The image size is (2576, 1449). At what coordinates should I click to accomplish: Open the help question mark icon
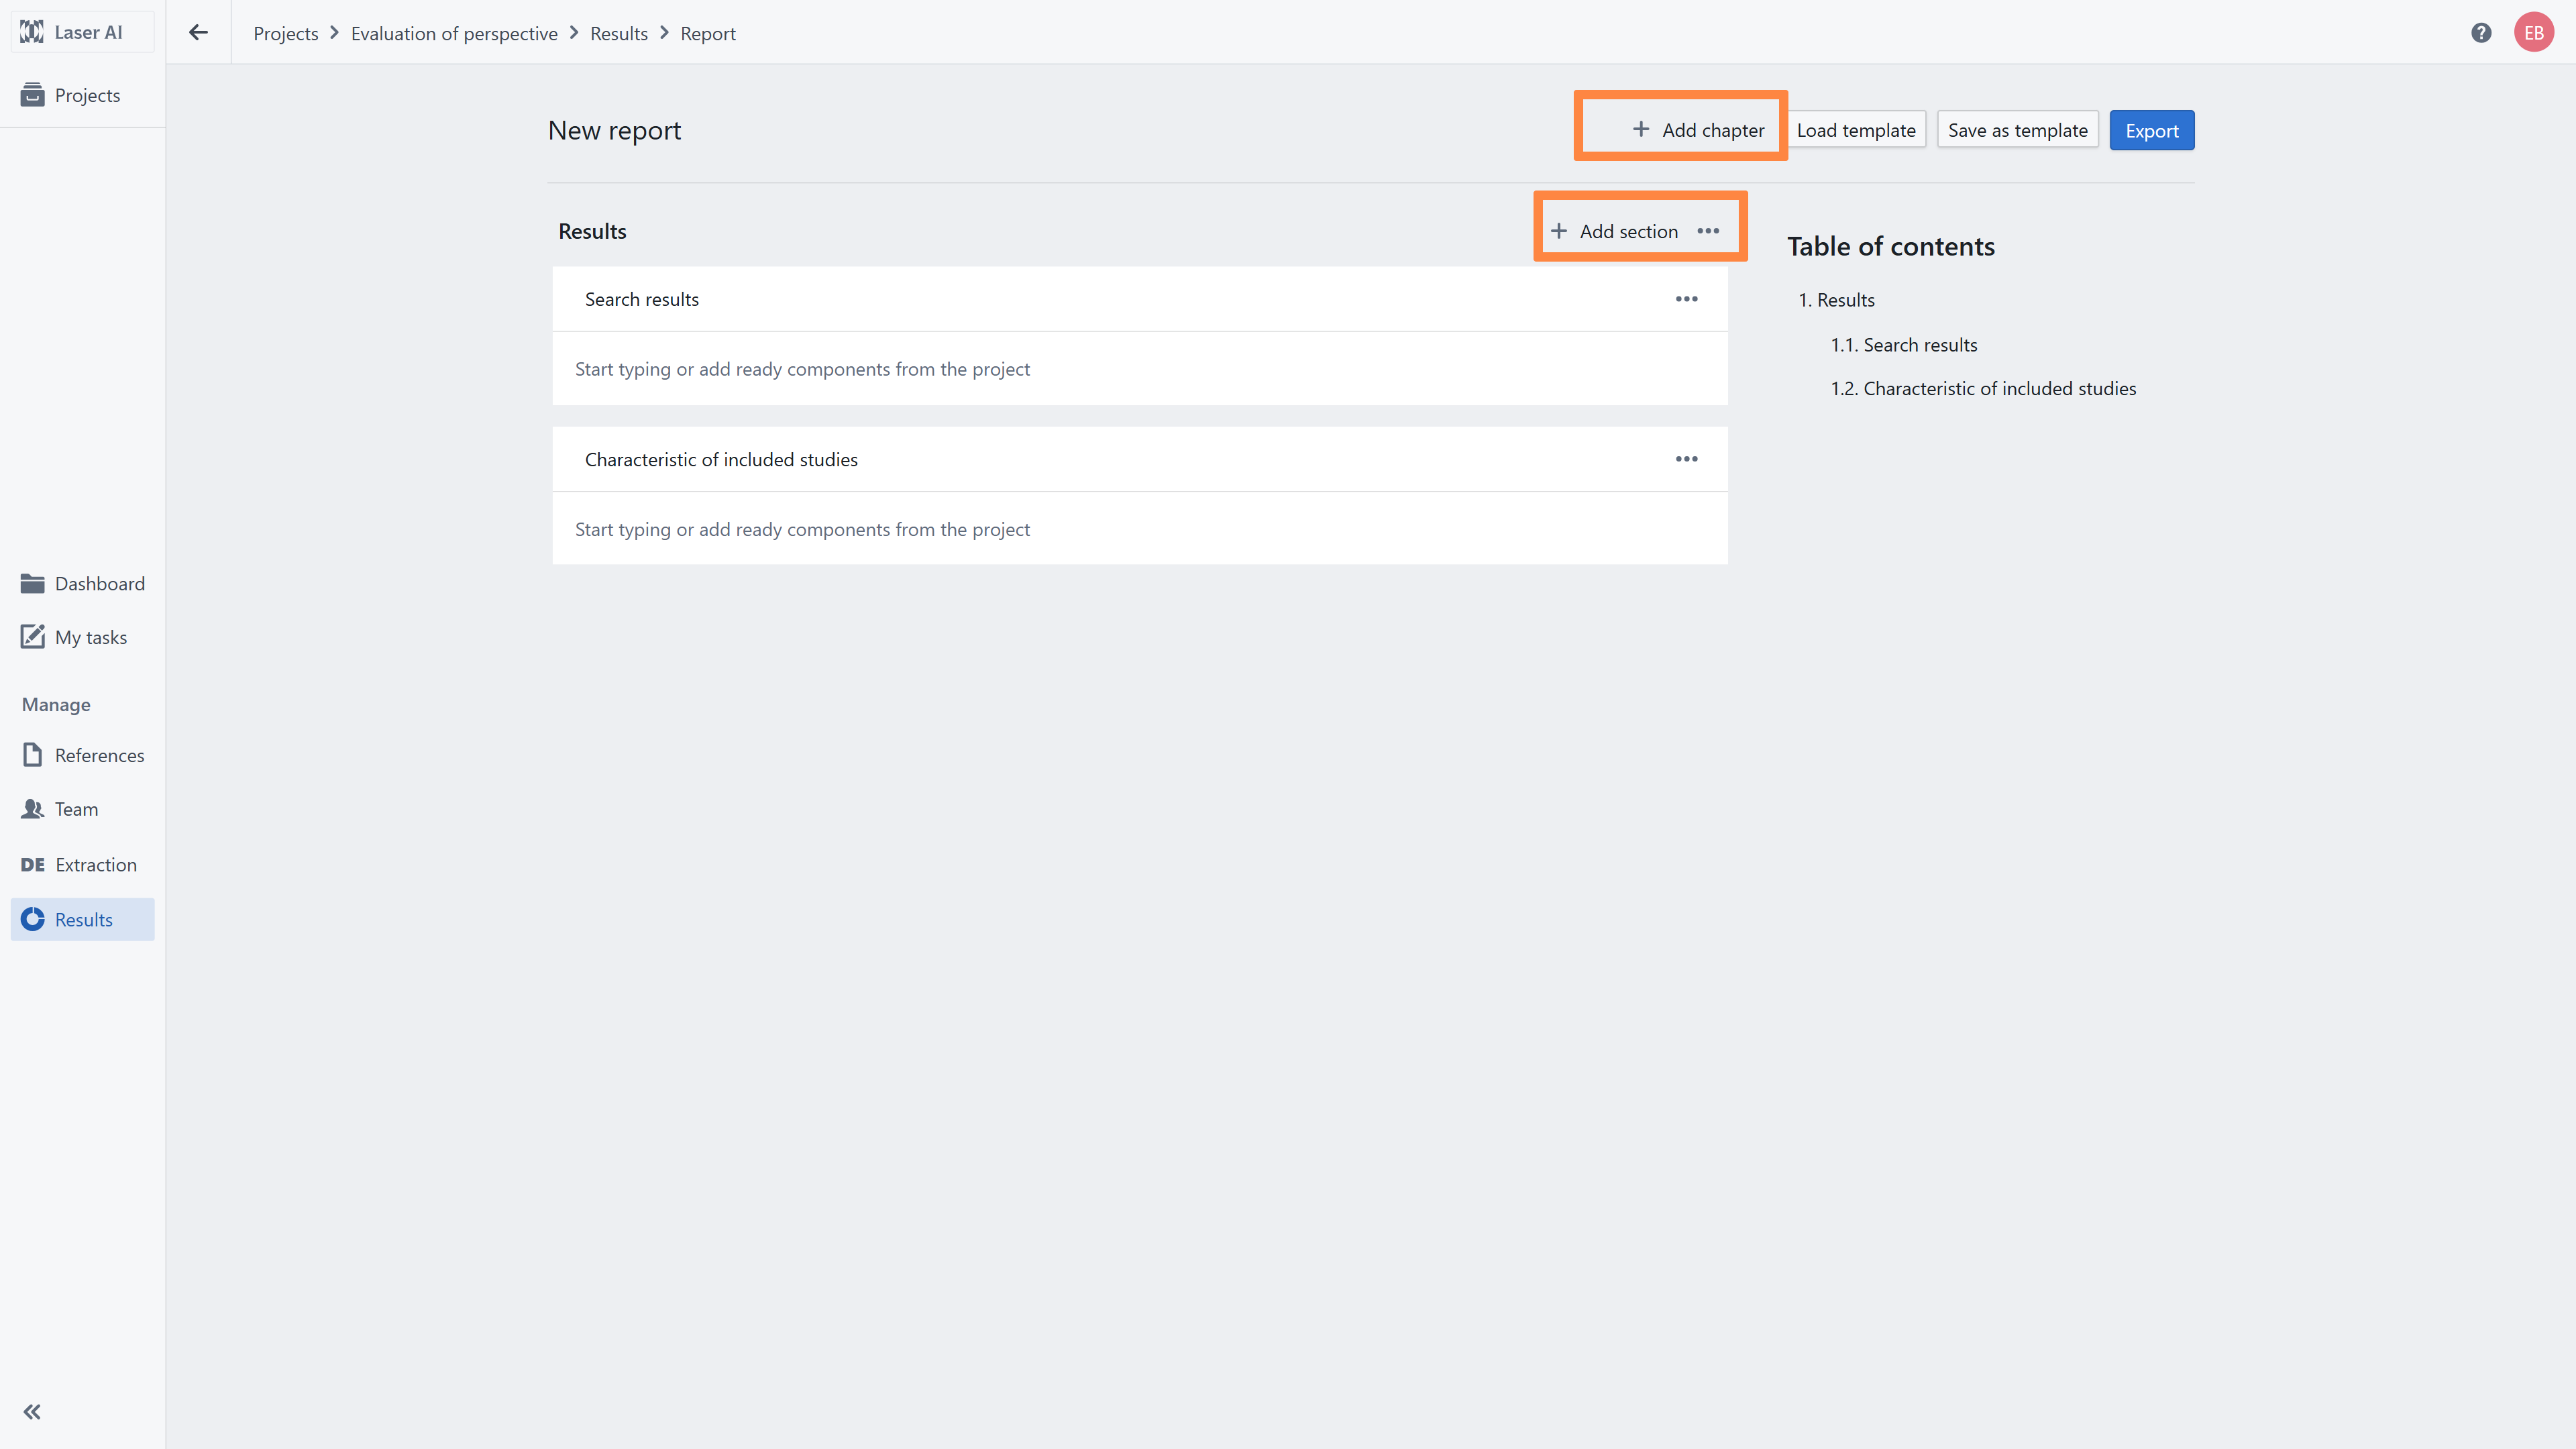[2481, 33]
